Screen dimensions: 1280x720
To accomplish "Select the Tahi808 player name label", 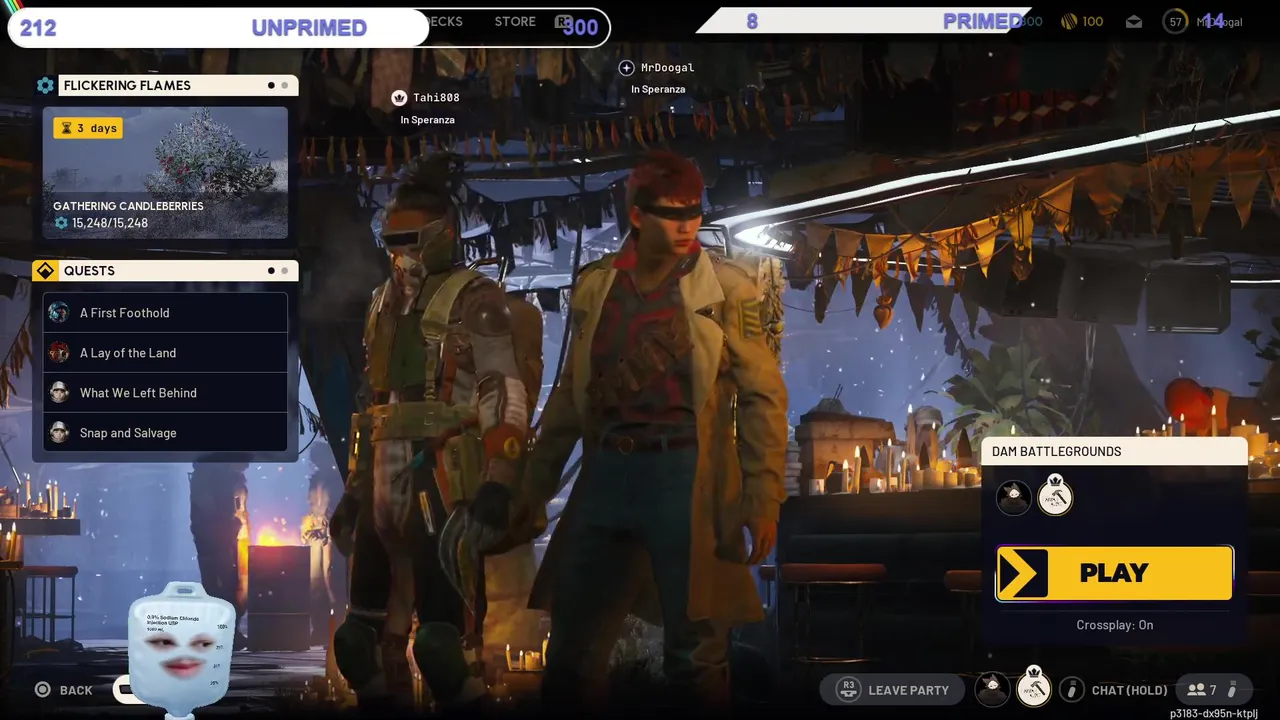I will 436,98.
